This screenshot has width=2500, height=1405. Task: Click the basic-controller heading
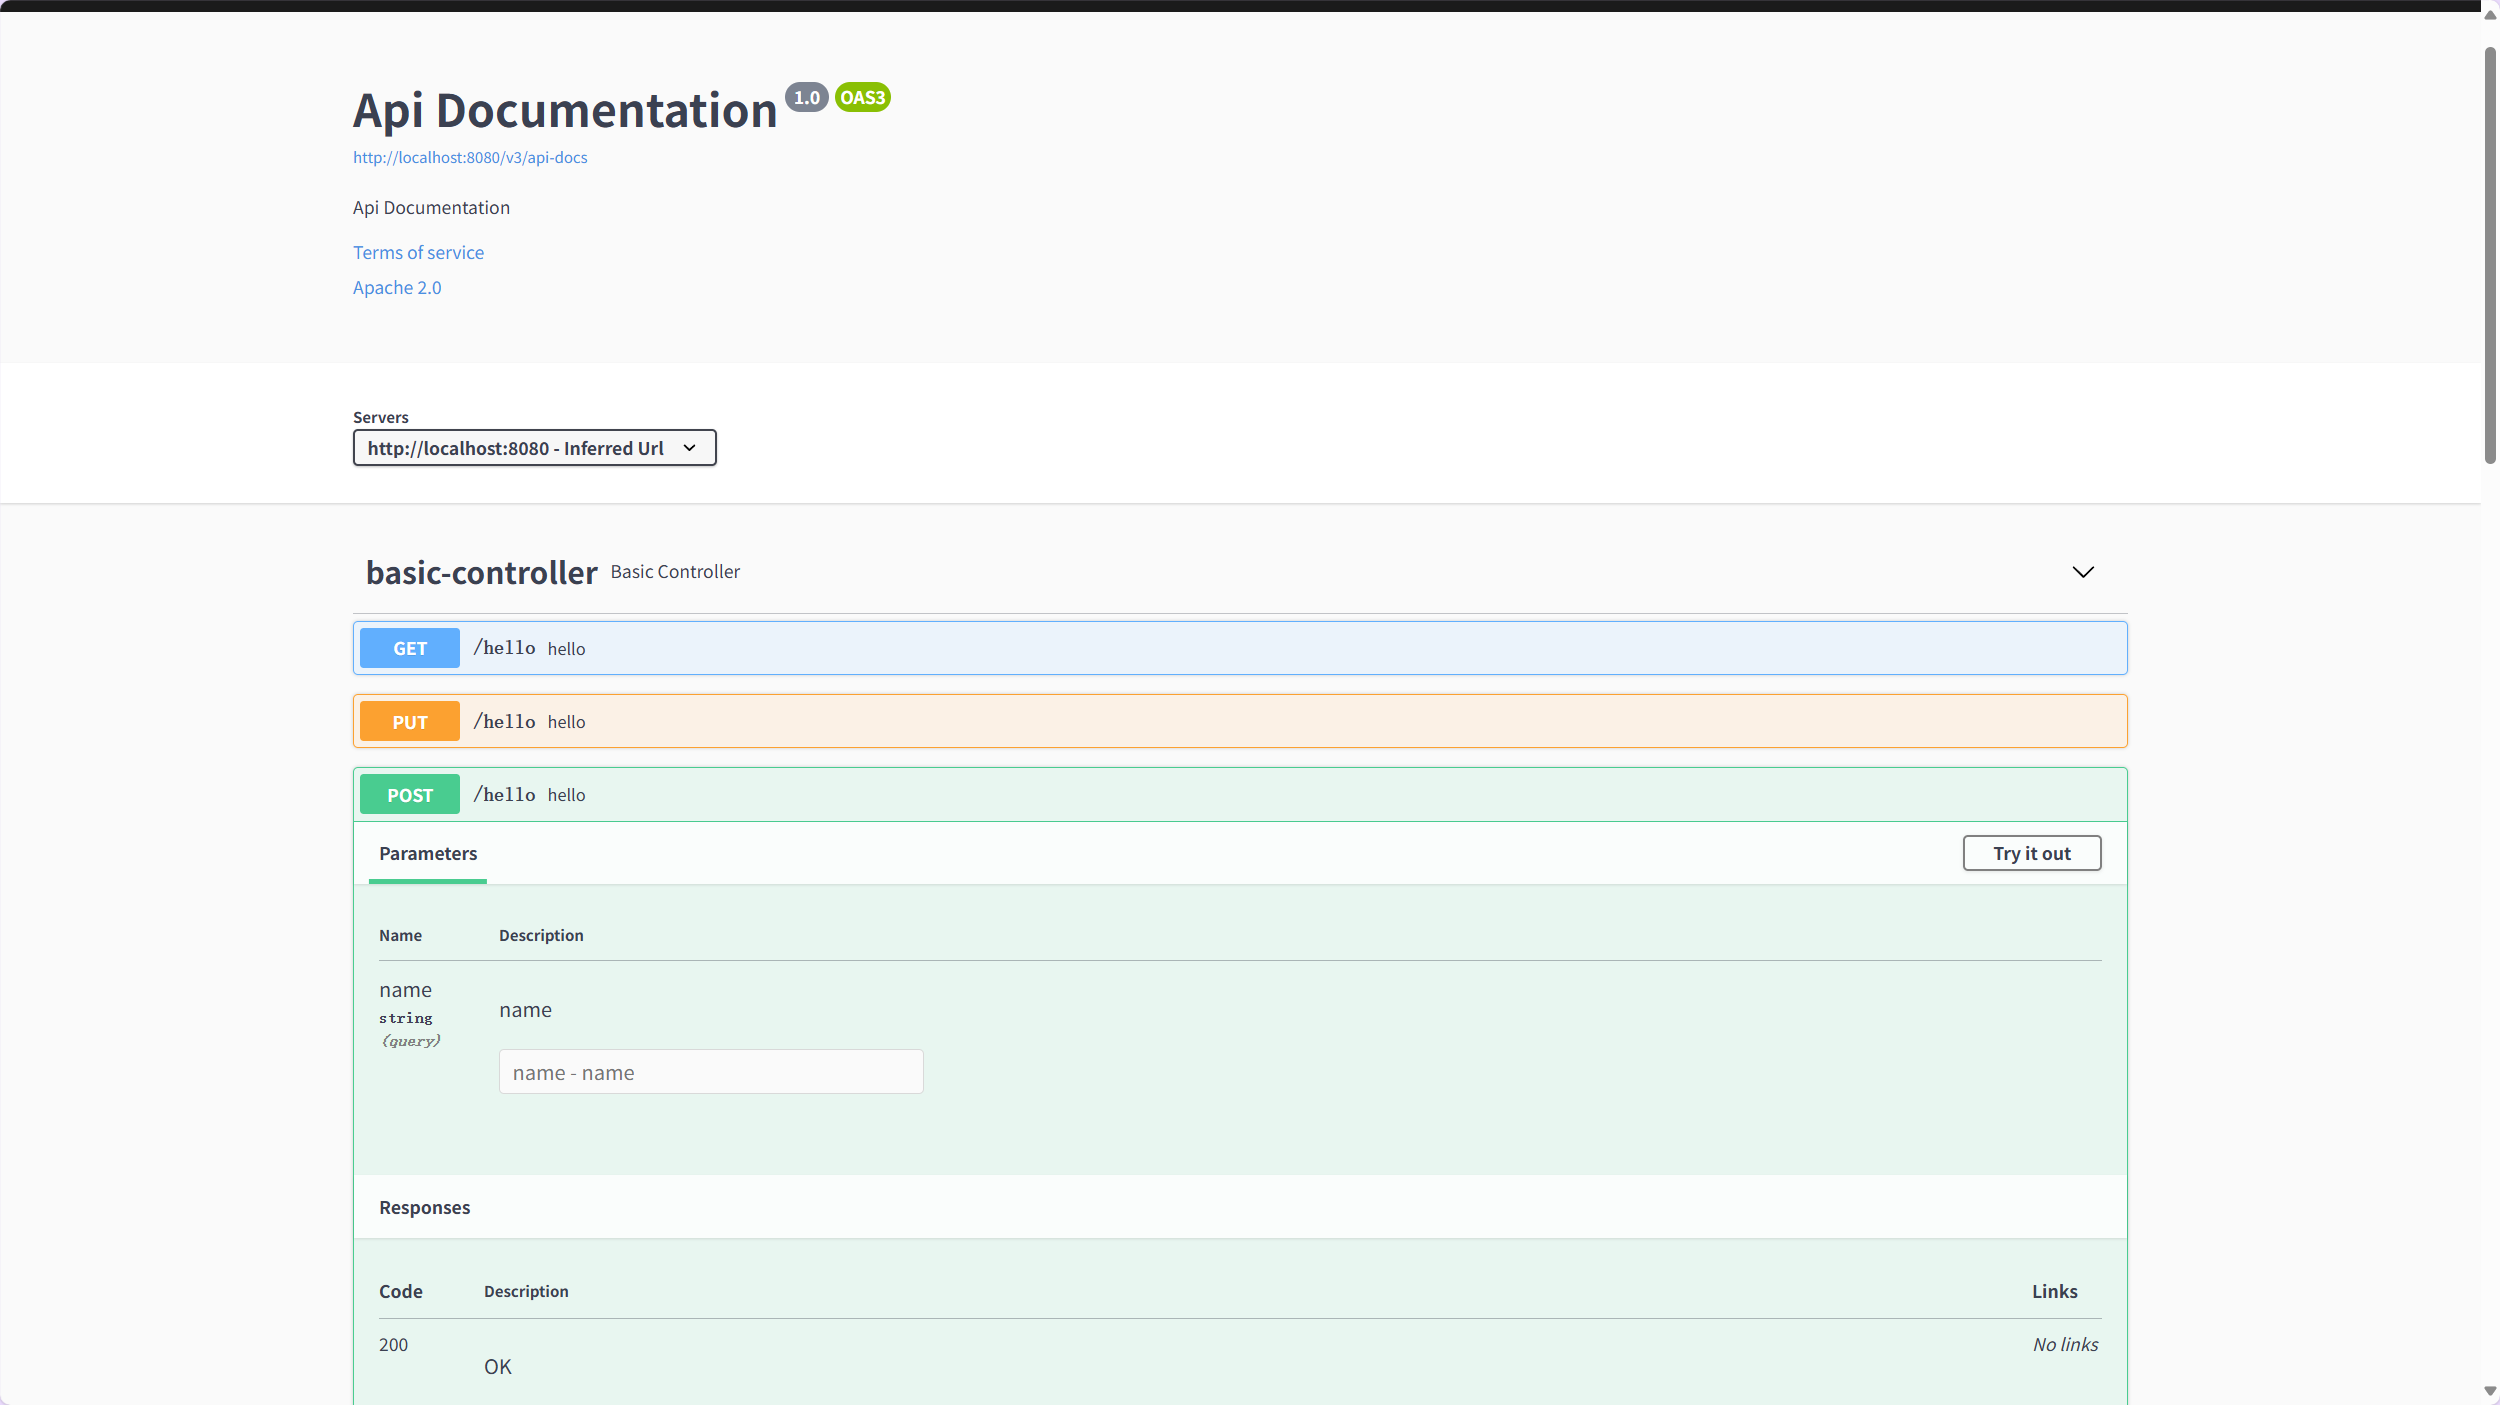[481, 572]
